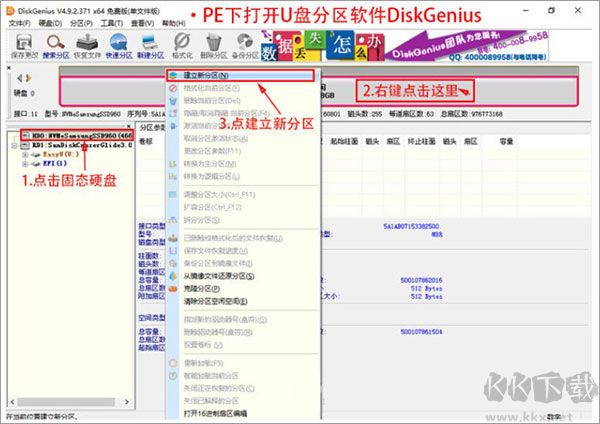
Task: Choose 清除分区空闲空间(E) in context menu
Action: click(215, 301)
